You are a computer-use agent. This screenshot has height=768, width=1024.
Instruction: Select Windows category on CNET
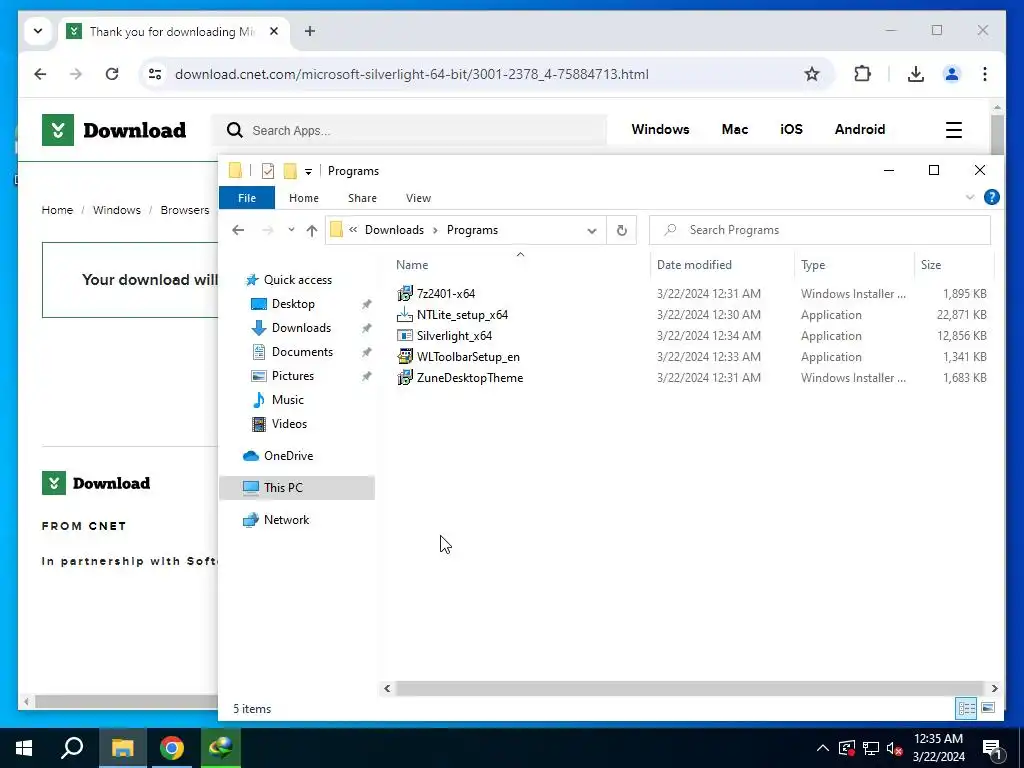coord(660,129)
